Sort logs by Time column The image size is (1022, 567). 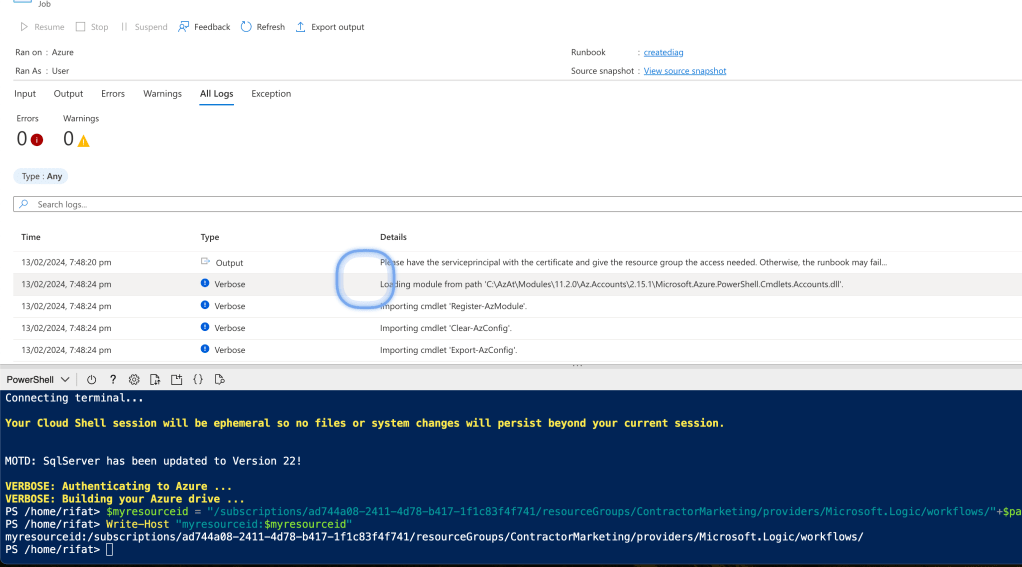31,237
